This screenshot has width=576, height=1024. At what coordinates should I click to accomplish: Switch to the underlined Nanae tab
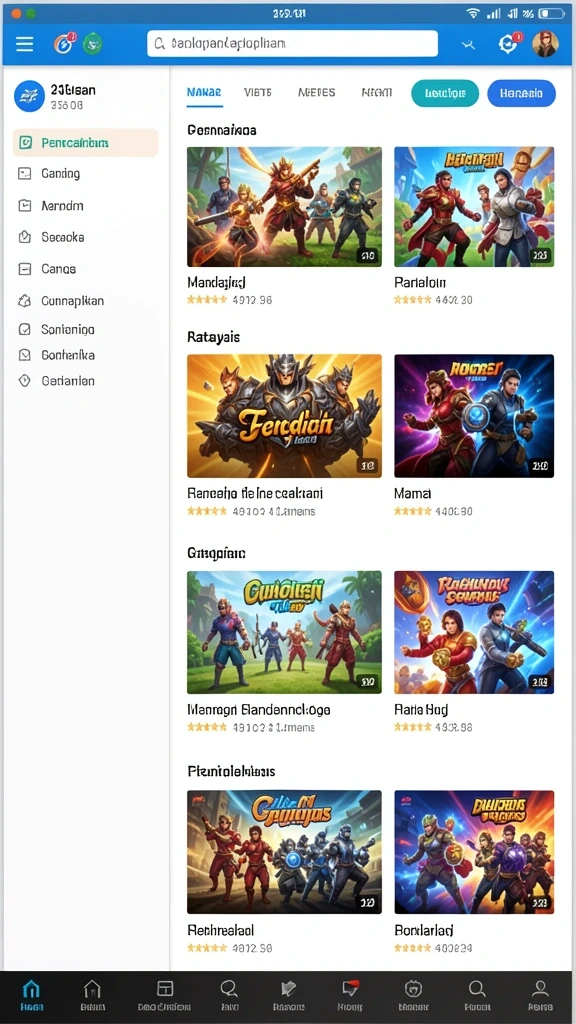(204, 93)
